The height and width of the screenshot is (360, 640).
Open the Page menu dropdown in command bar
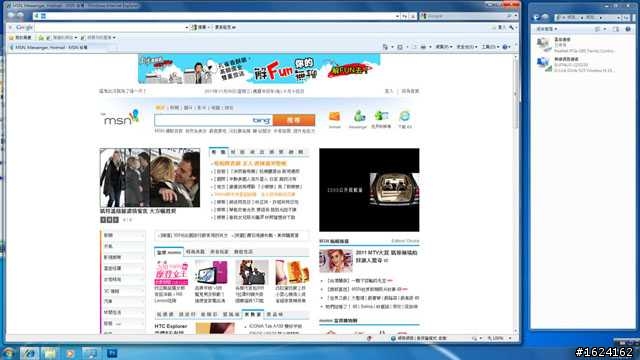(444, 47)
